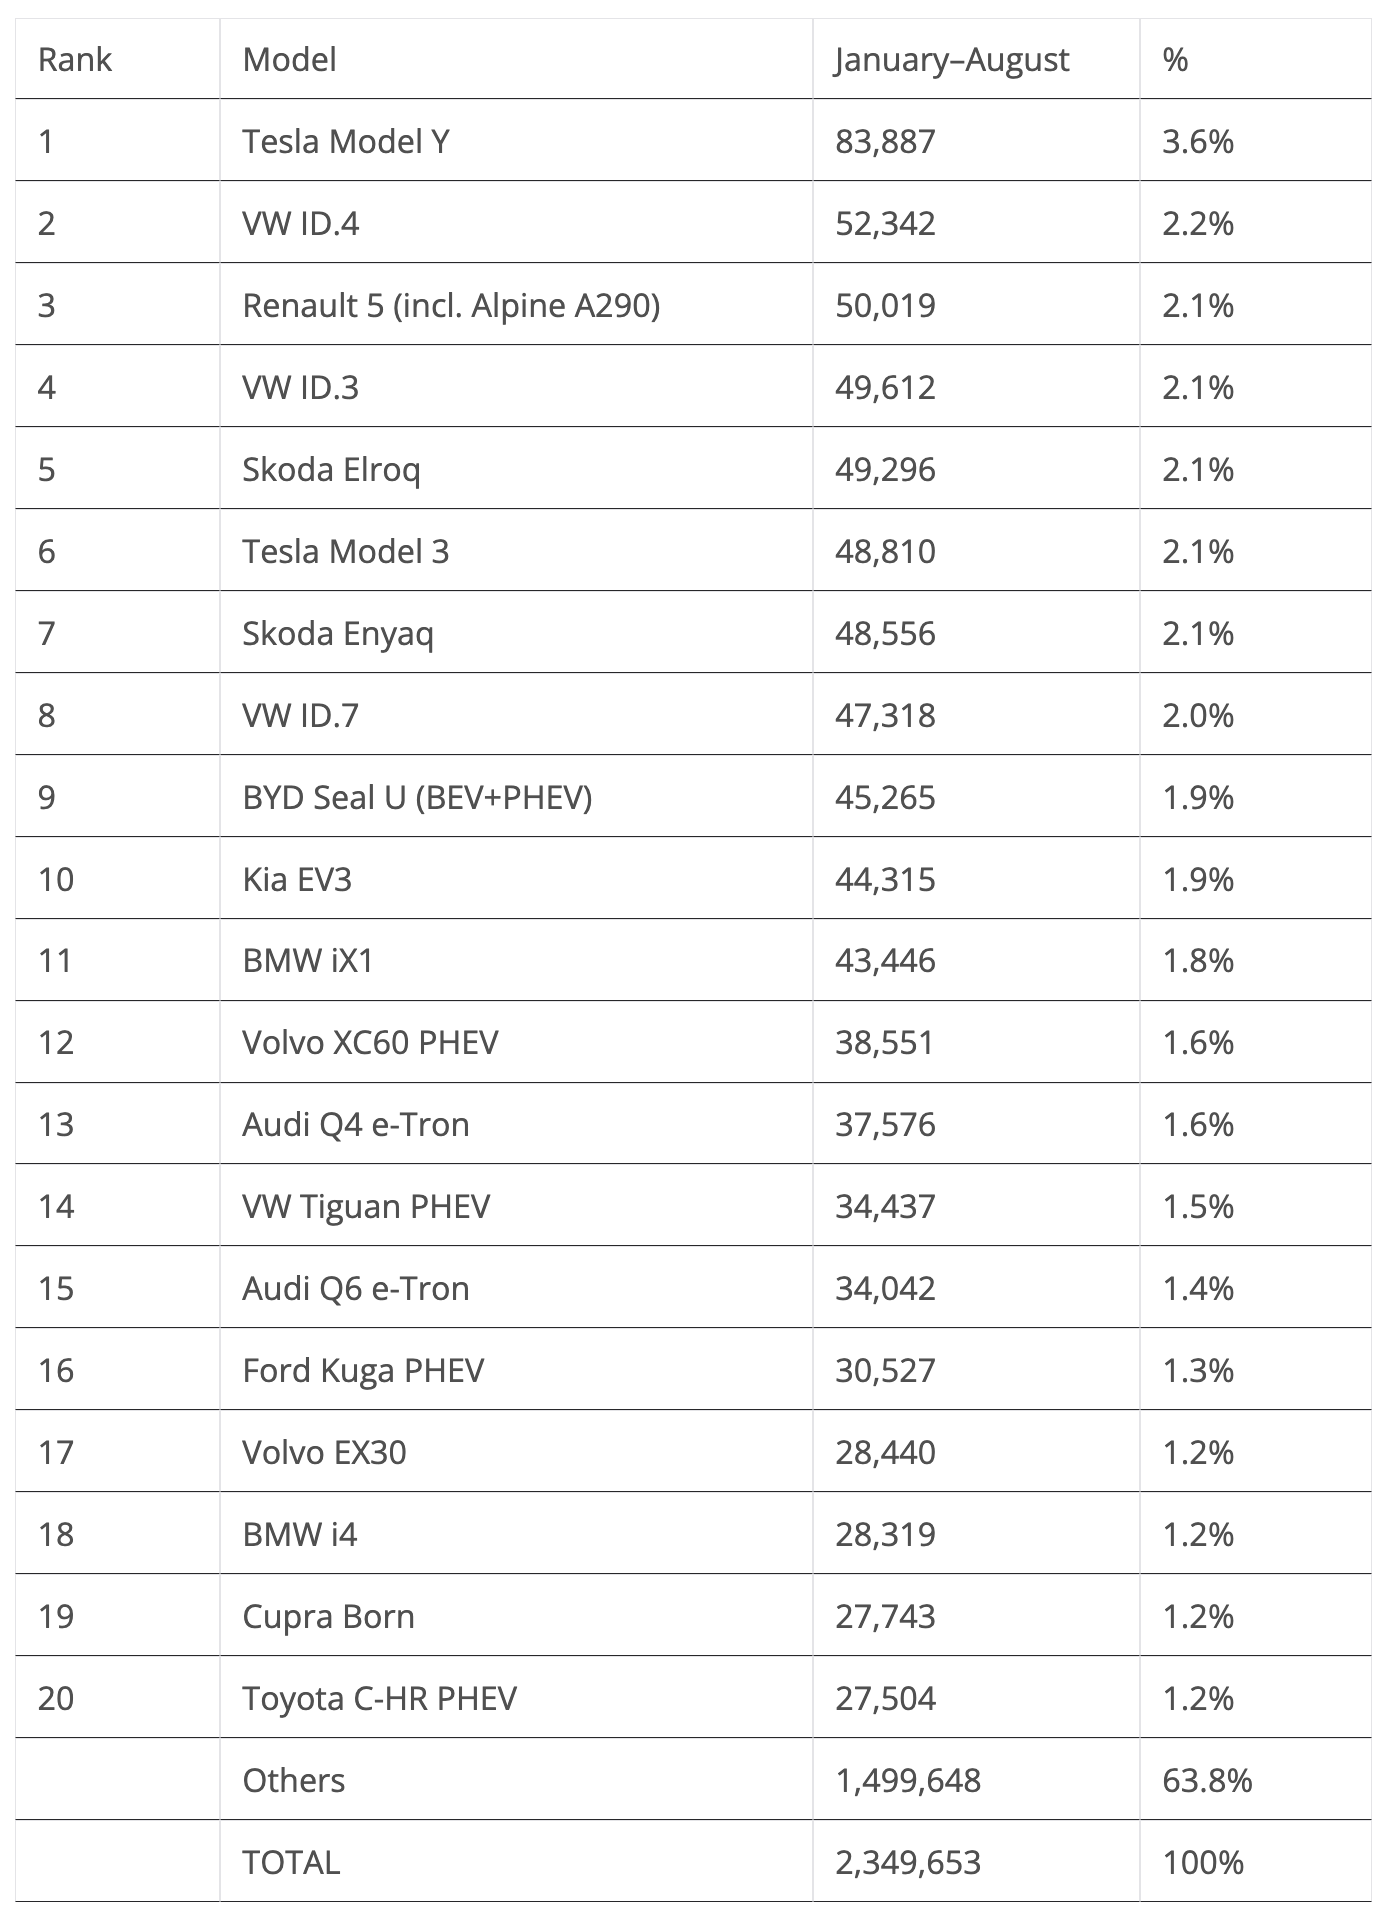
Task: Click the TOTAL row label
Action: pyautogui.click(x=291, y=1863)
